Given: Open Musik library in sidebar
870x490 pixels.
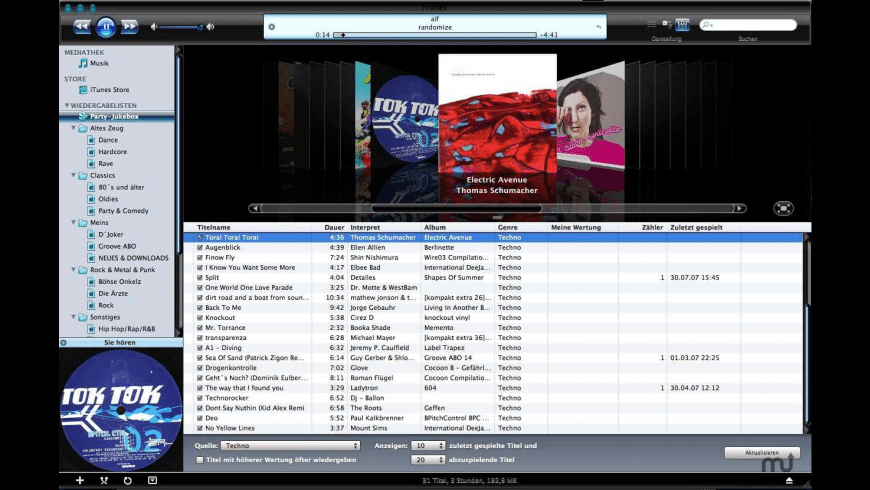Looking at the screenshot, I should [99, 63].
